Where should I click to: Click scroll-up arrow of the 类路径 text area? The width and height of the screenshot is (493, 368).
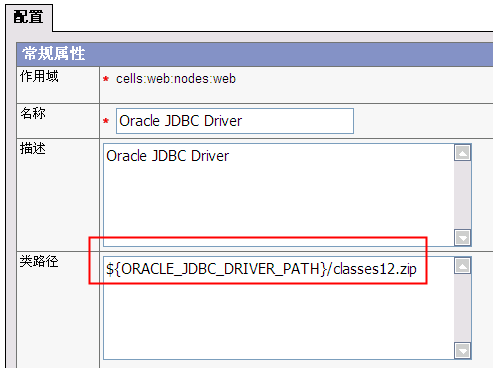pyautogui.click(x=462, y=266)
